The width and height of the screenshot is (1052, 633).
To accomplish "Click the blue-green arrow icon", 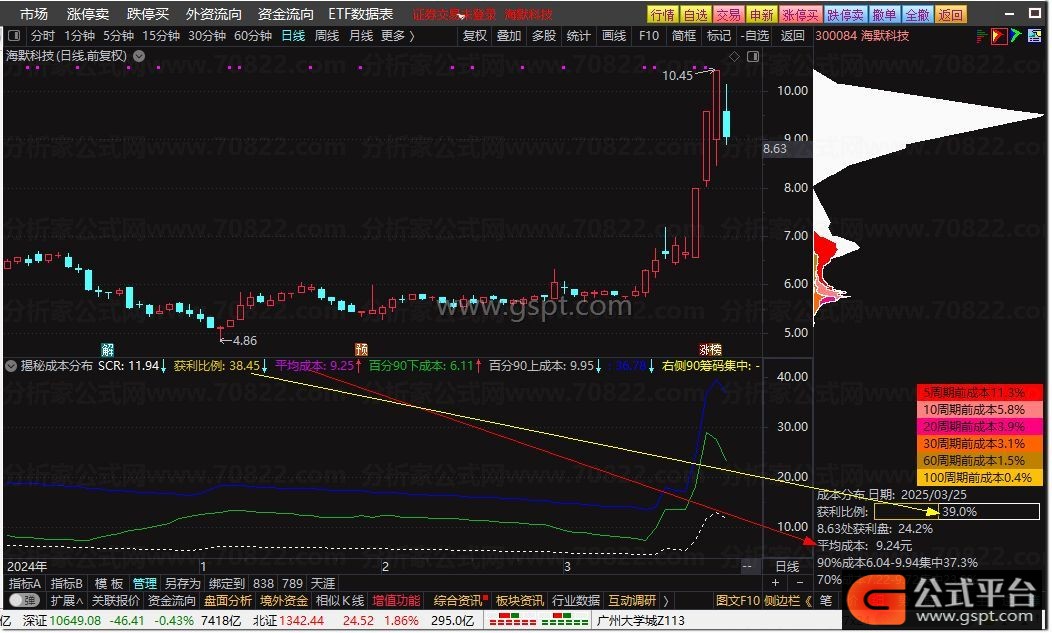I will (x=1016, y=36).
